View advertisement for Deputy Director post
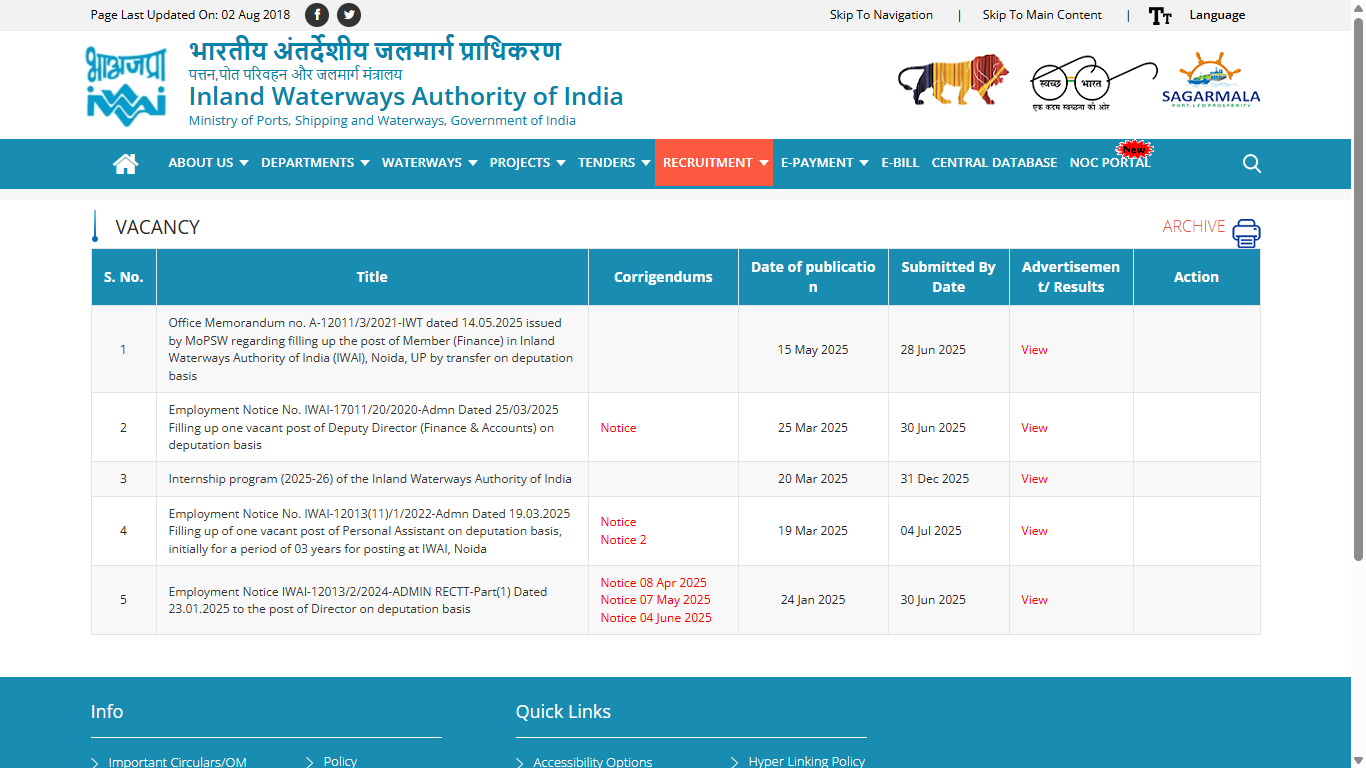1366x768 pixels. pos(1034,428)
